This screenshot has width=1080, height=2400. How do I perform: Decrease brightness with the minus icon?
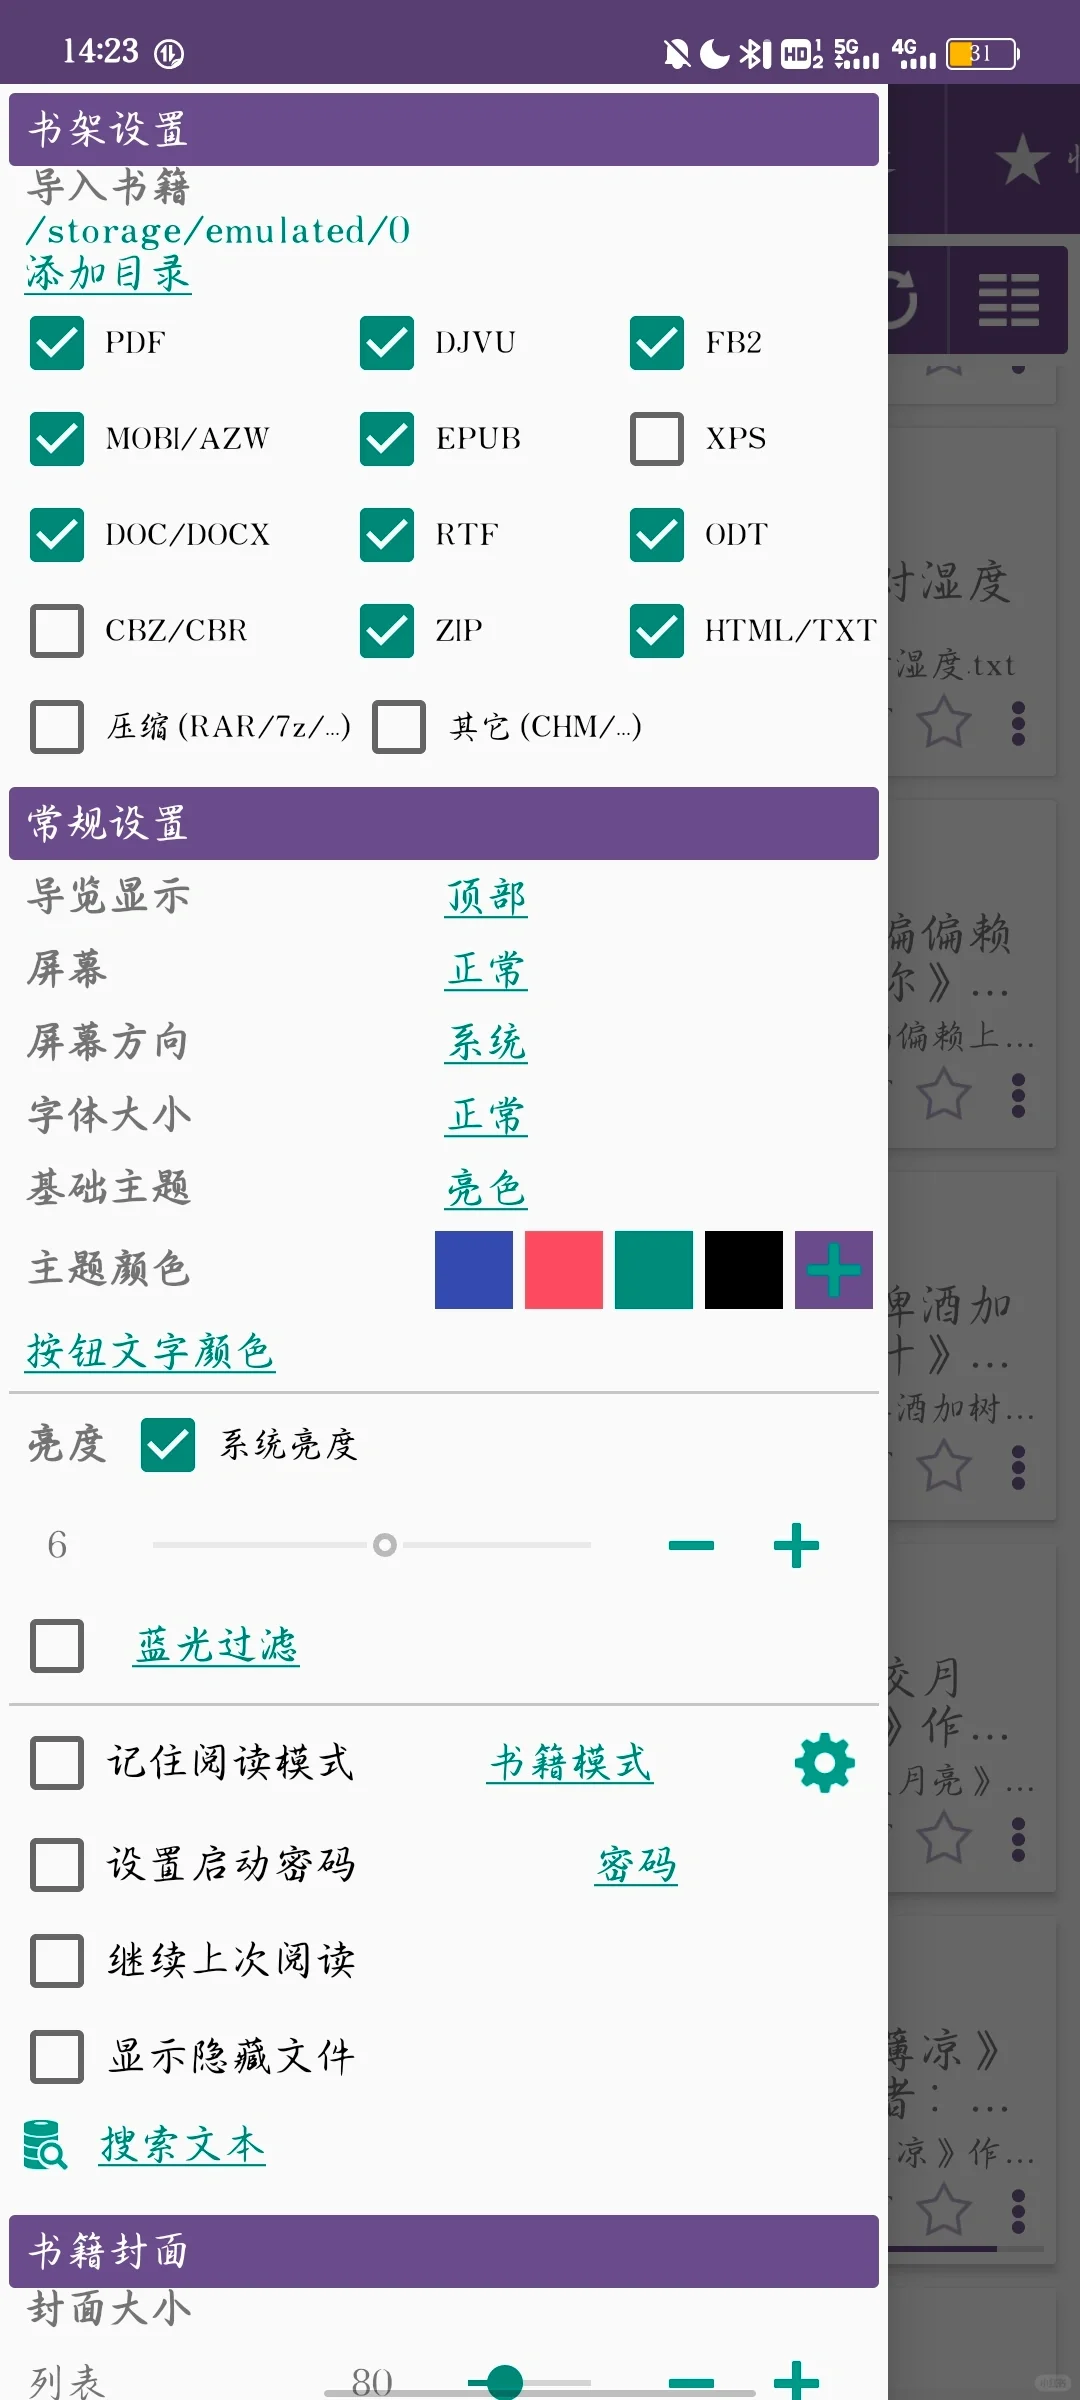tap(691, 1545)
